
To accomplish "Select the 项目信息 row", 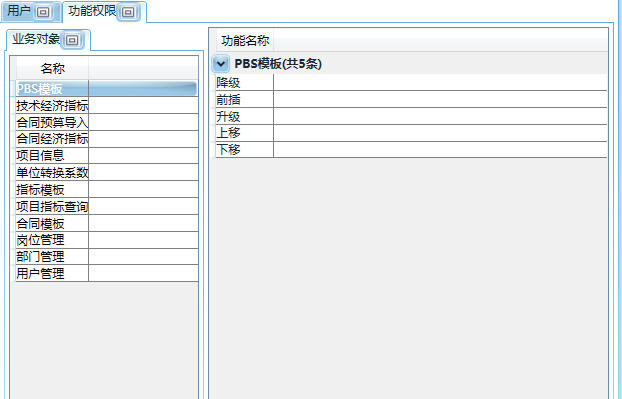I will pos(106,155).
